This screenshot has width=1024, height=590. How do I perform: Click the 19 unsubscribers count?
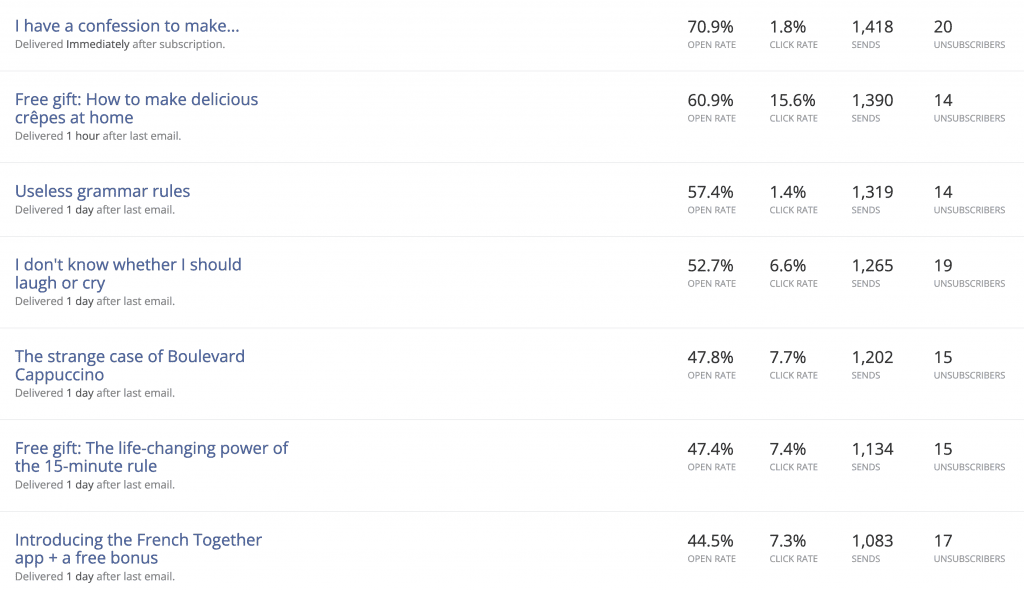pyautogui.click(x=943, y=266)
